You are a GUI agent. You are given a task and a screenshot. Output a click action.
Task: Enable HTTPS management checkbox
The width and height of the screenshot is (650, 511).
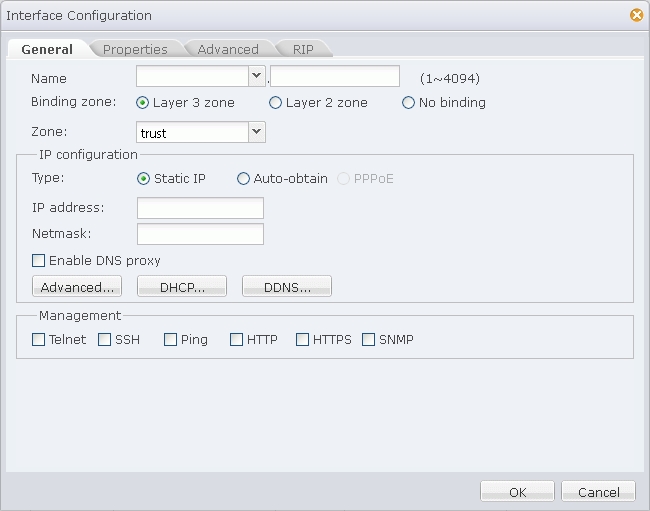click(303, 340)
